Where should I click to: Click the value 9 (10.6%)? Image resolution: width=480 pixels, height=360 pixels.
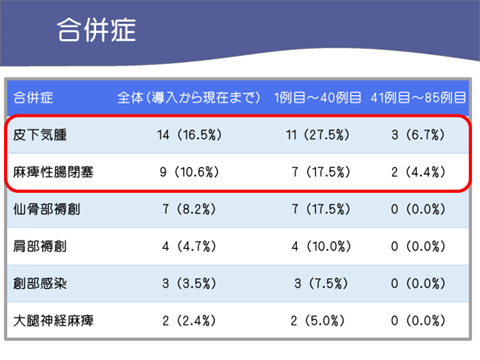coord(189,172)
